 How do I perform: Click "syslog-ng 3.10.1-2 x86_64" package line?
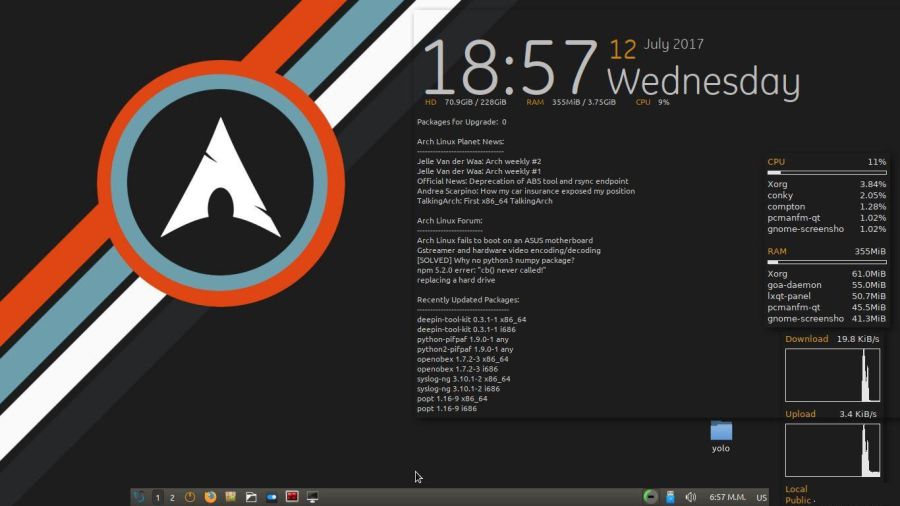[x=464, y=379]
